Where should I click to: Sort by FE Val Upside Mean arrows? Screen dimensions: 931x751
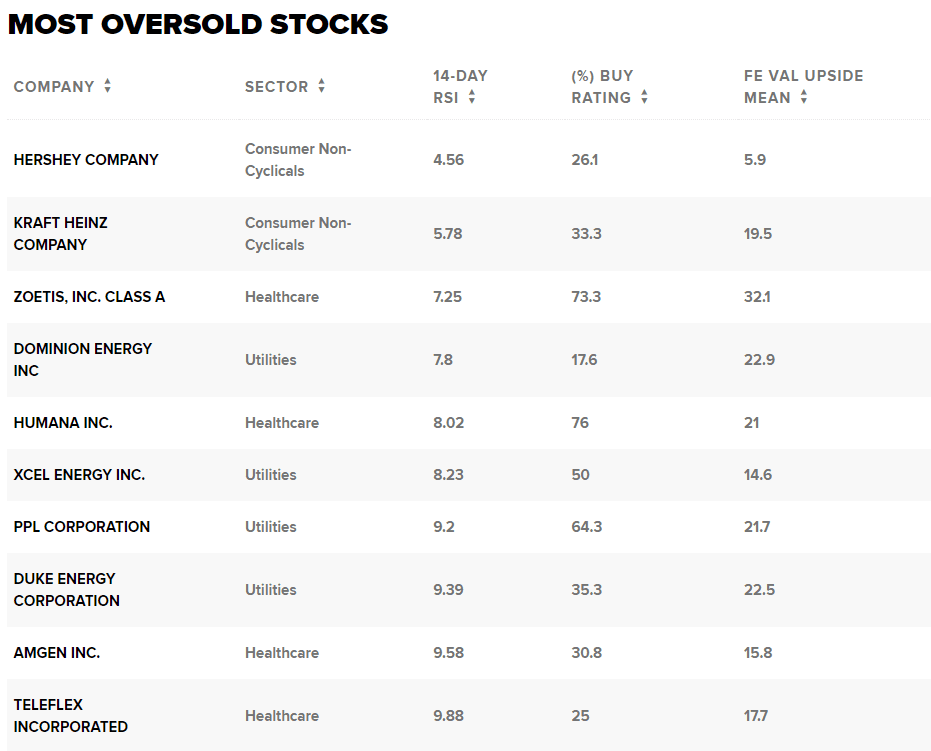(804, 98)
